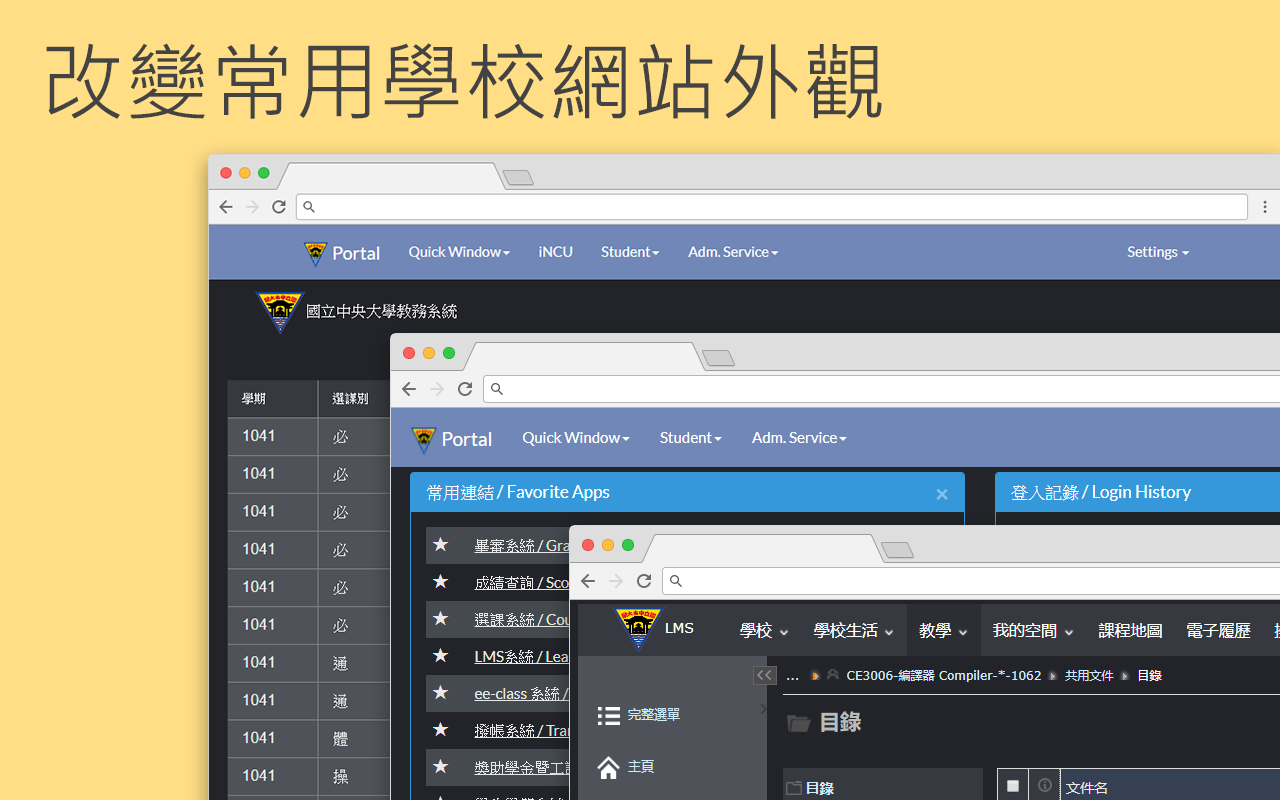Go back in the middle Portal browser window
Viewport: 1280px width, 800px height.
point(409,389)
